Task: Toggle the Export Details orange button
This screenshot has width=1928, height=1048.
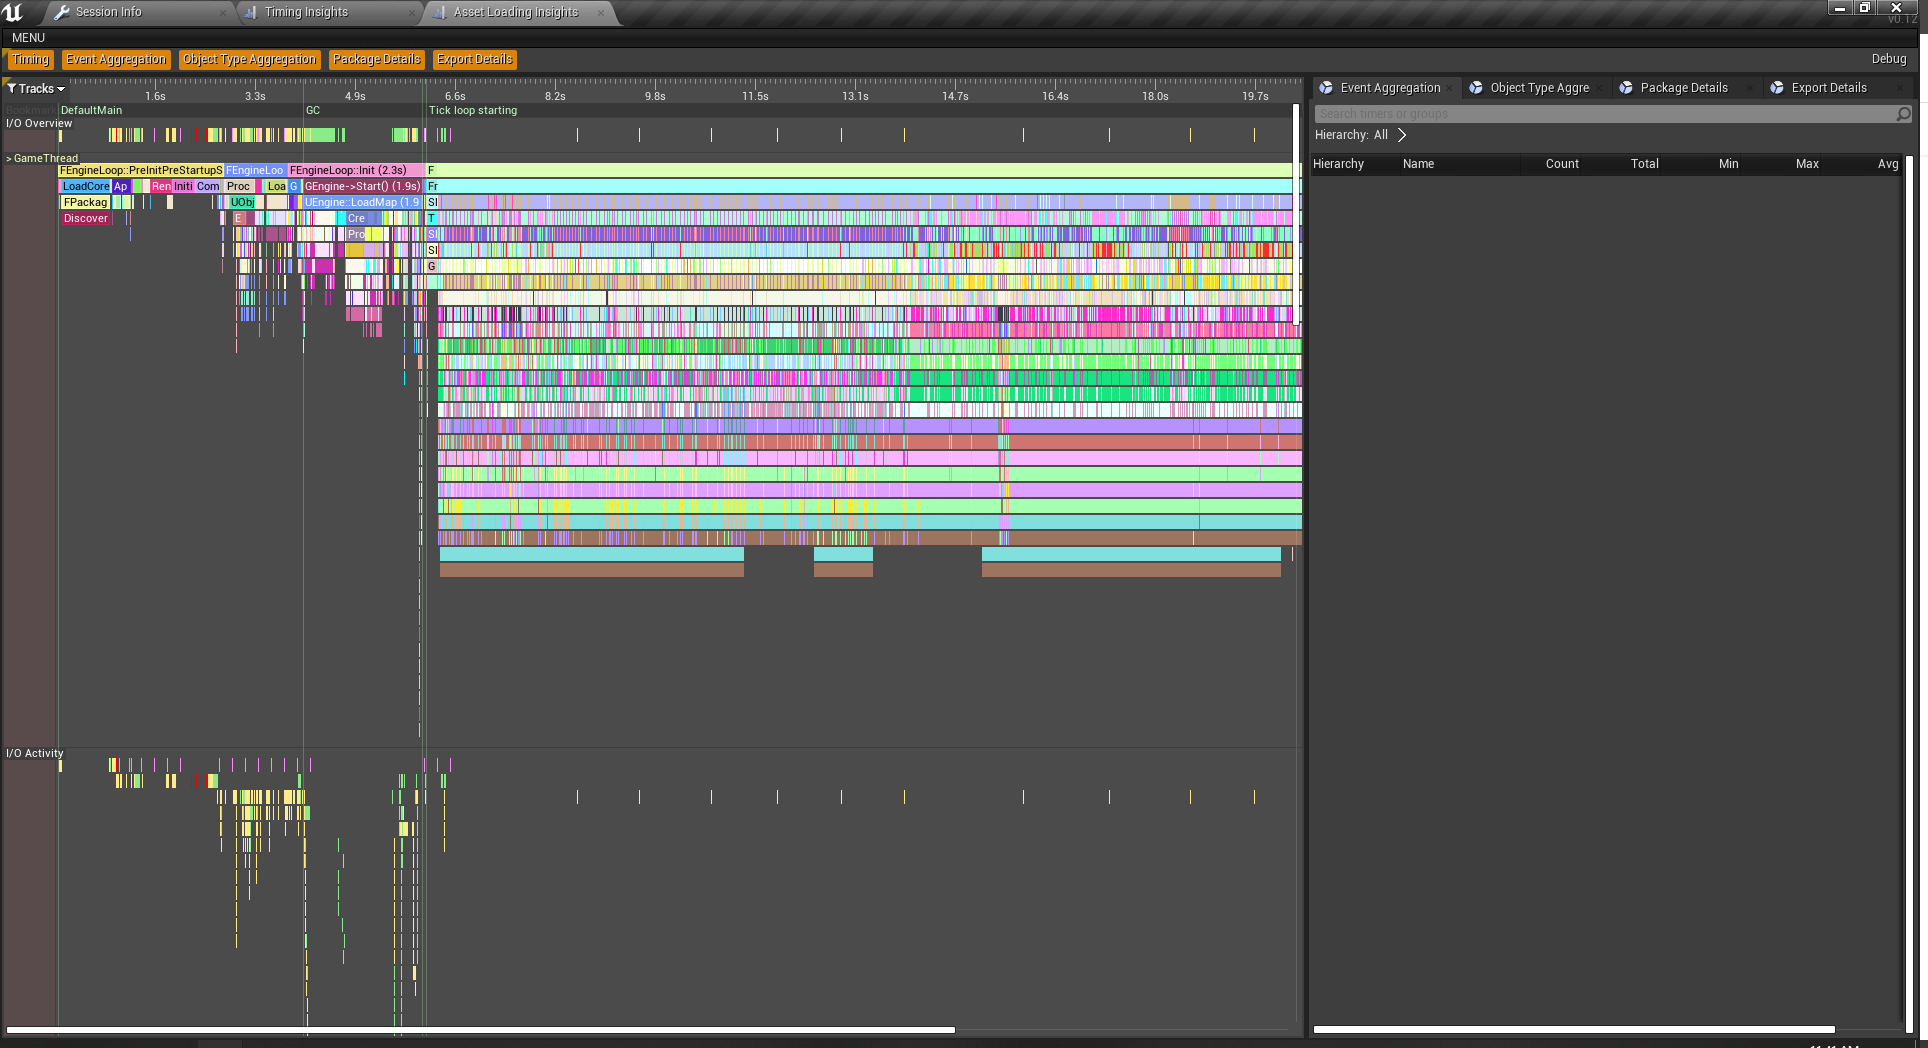Action: (x=475, y=60)
